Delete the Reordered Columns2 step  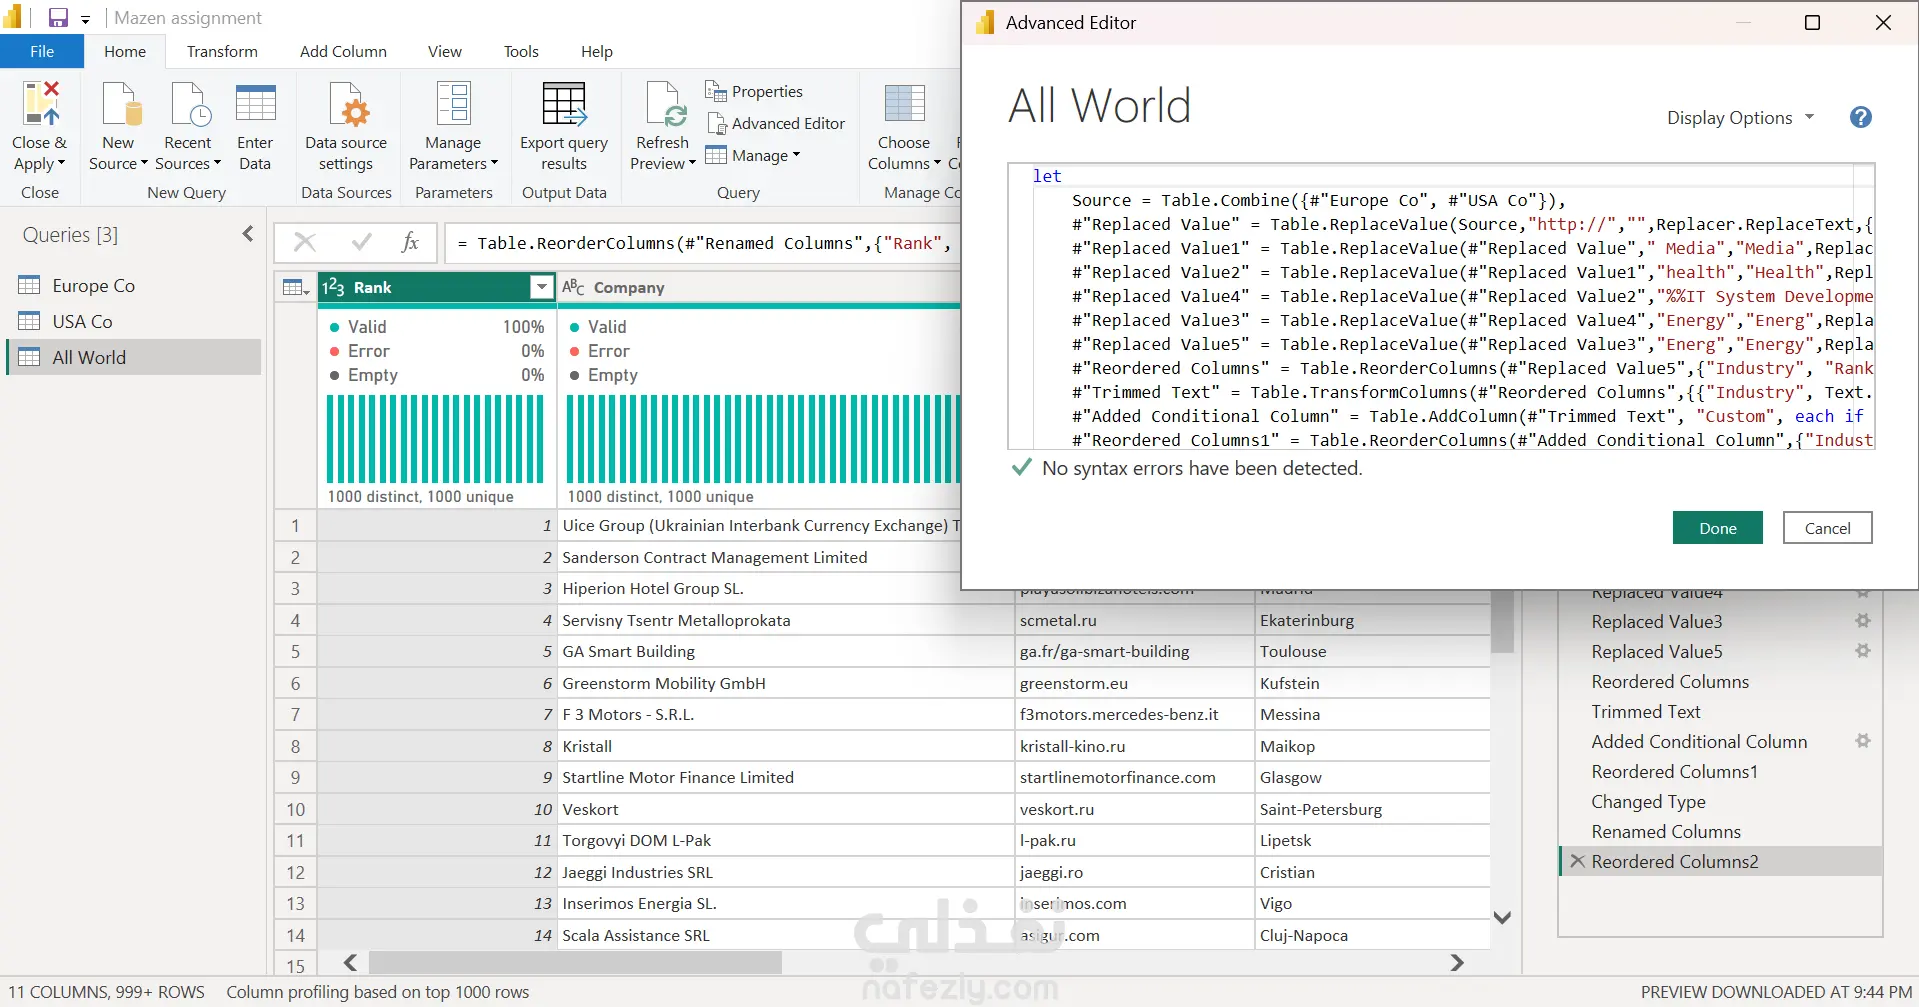1577,861
